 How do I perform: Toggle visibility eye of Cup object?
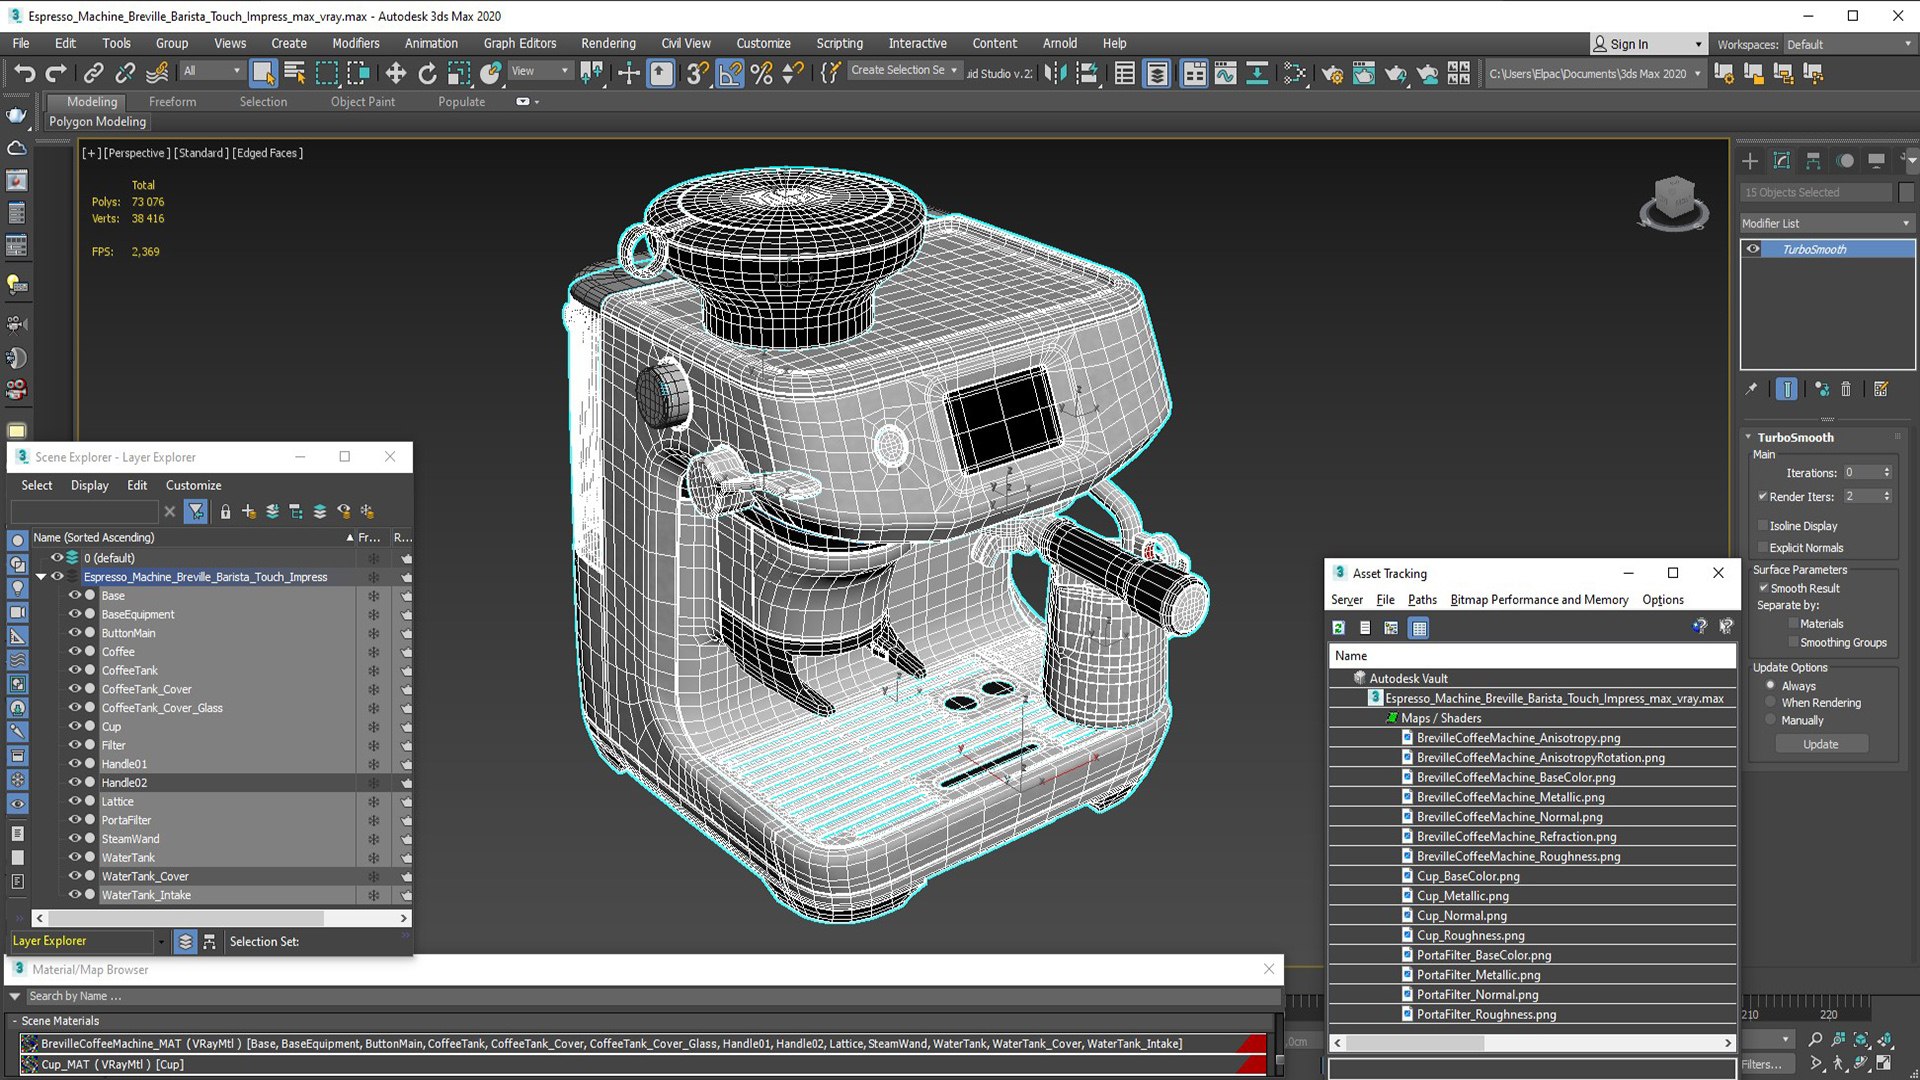(x=74, y=726)
